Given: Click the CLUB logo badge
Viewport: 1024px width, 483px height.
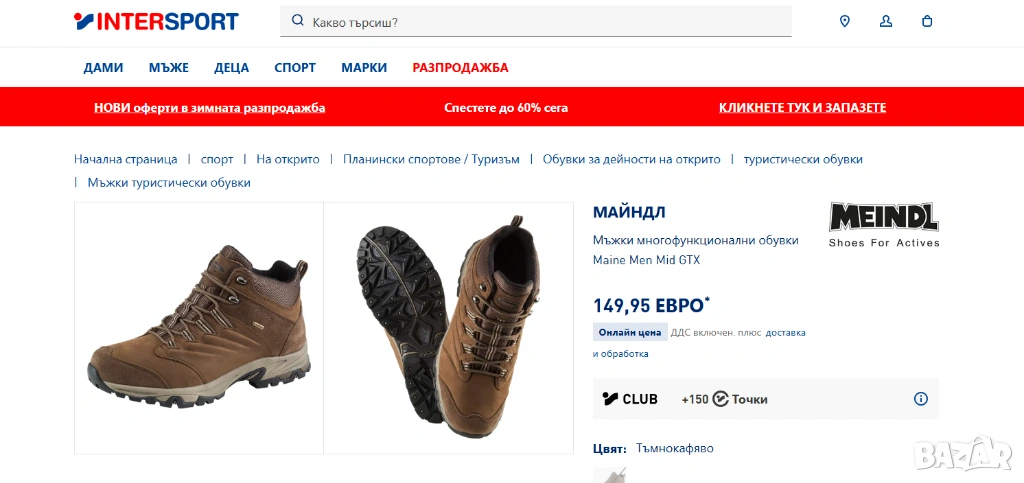Looking at the screenshot, I should [630, 399].
